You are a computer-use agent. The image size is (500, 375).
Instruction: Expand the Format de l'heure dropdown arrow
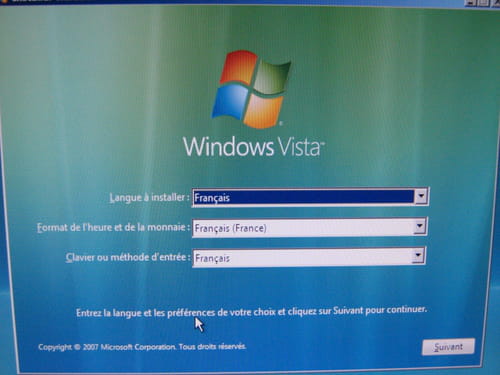(420, 227)
